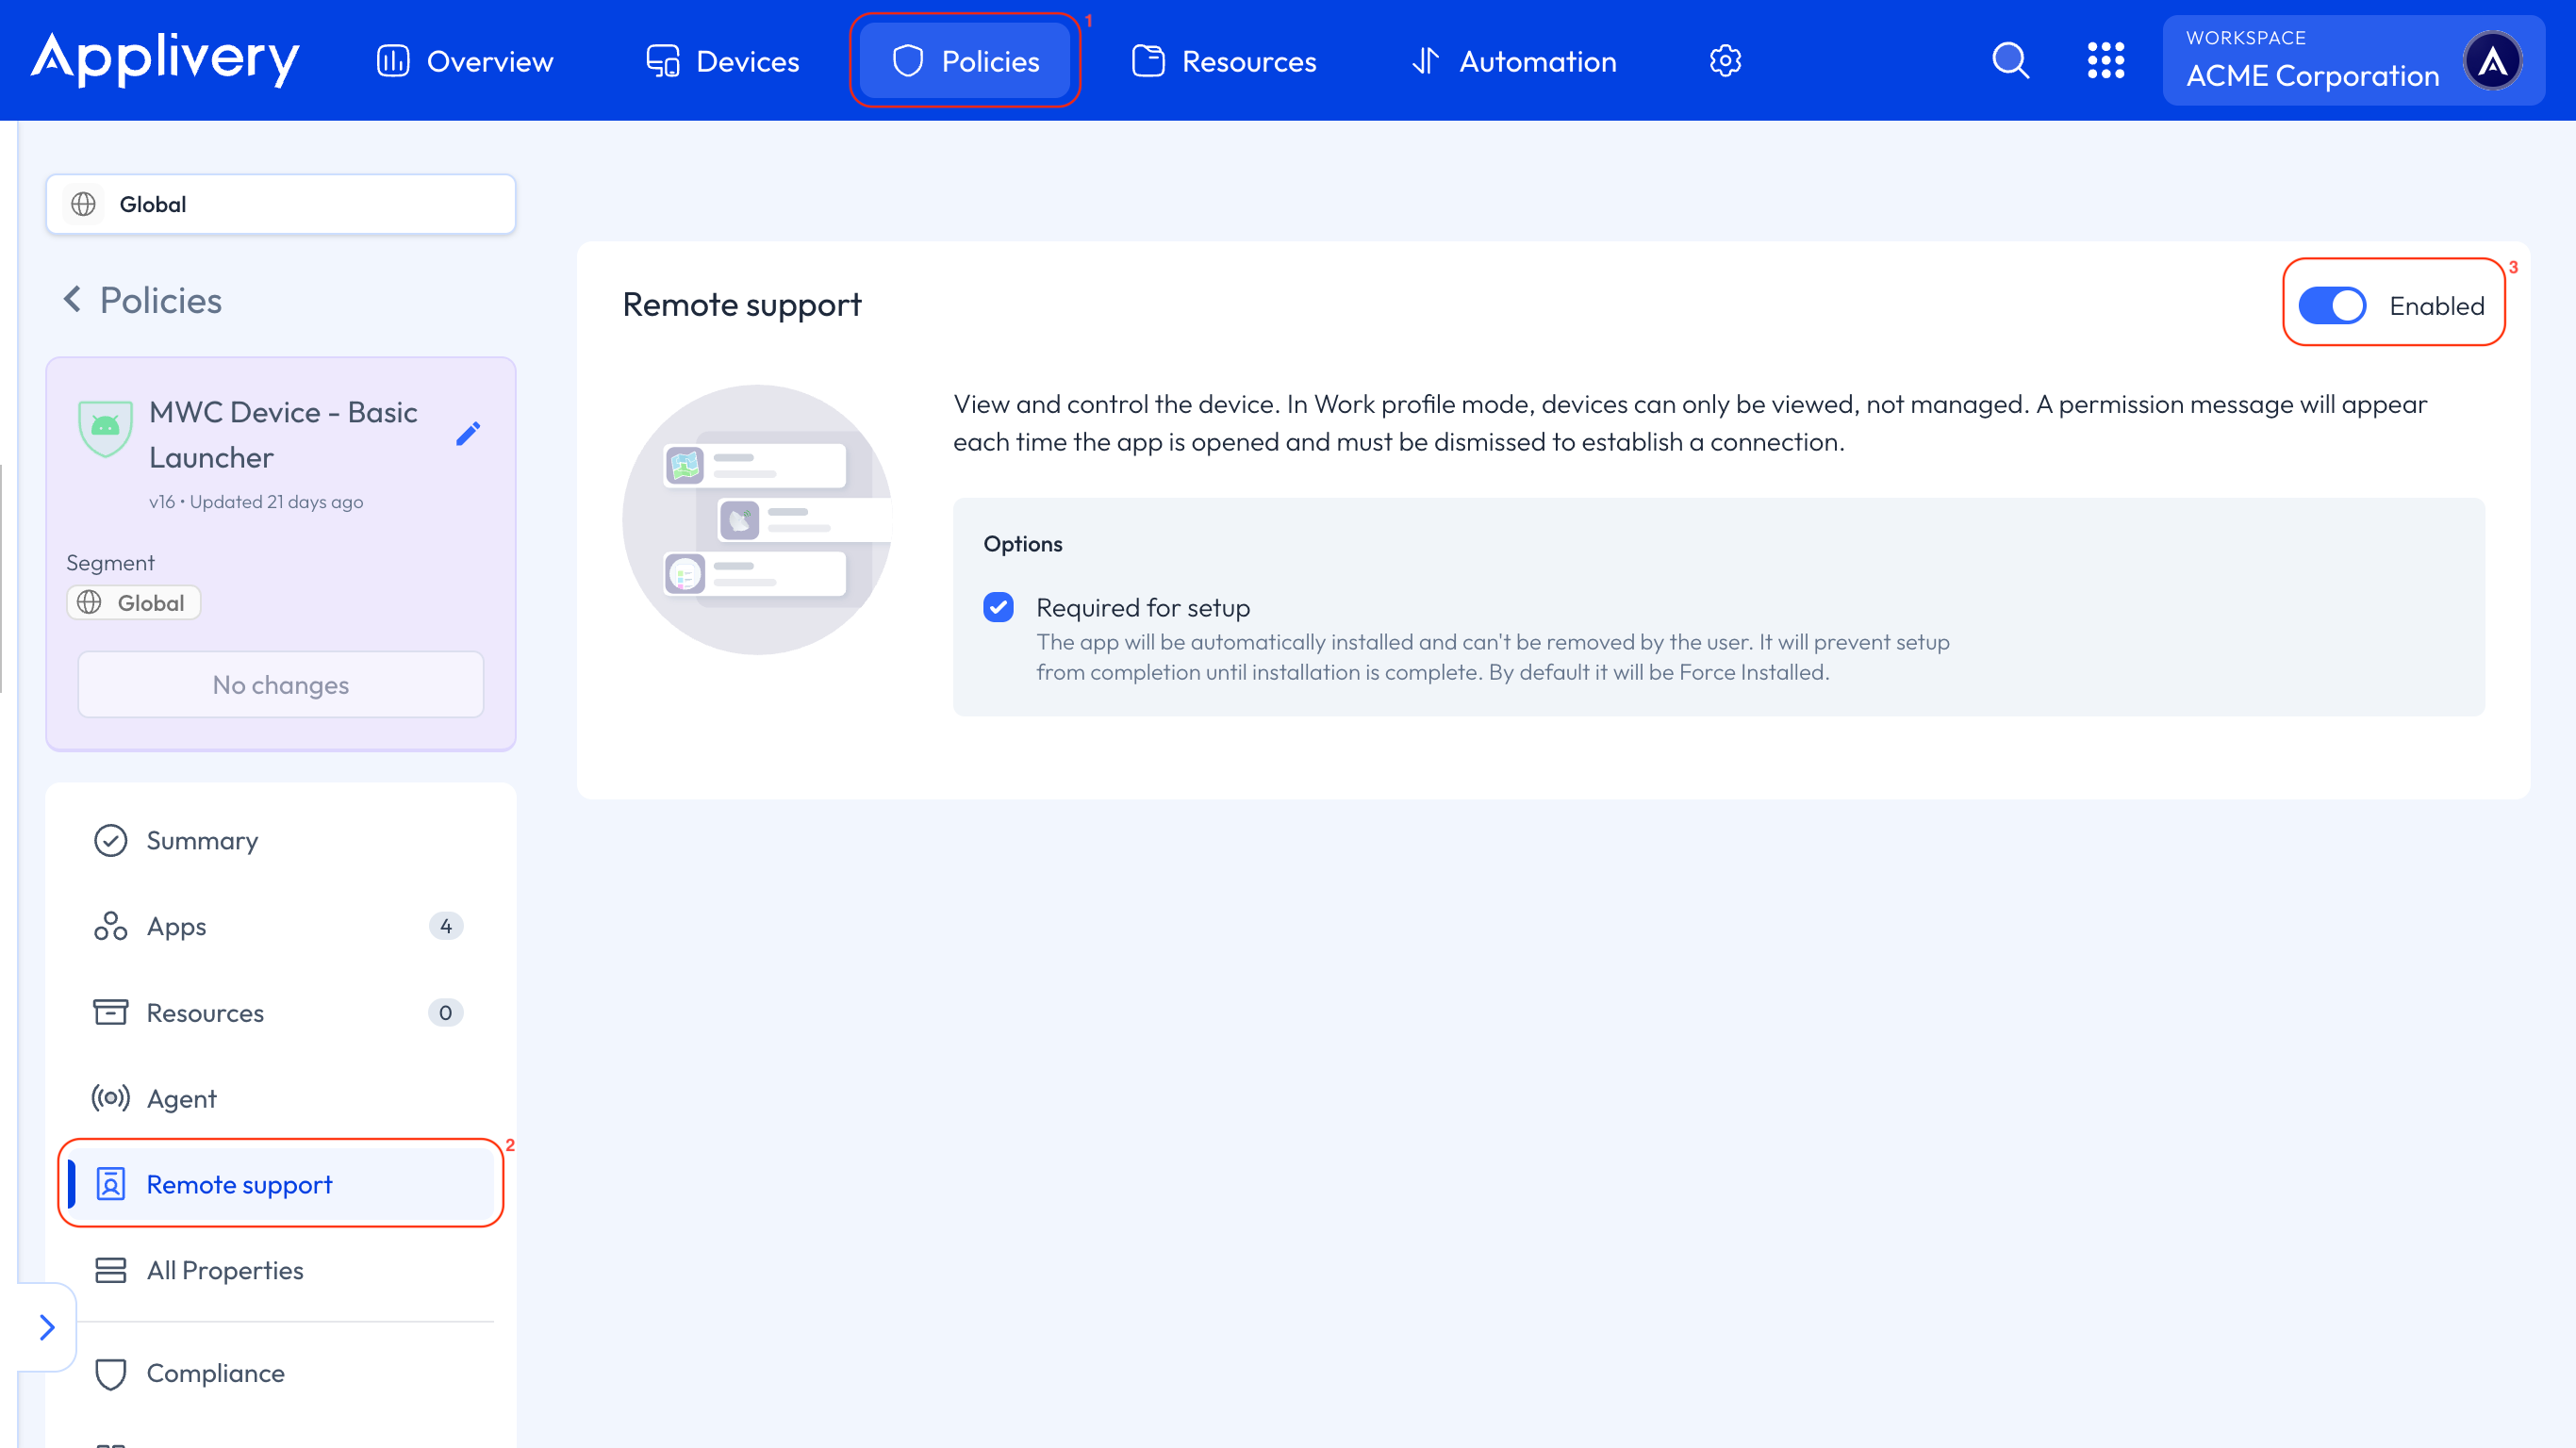Select the Compliance sidebar entry
Viewport: 2576px width, 1448px height.
216,1373
